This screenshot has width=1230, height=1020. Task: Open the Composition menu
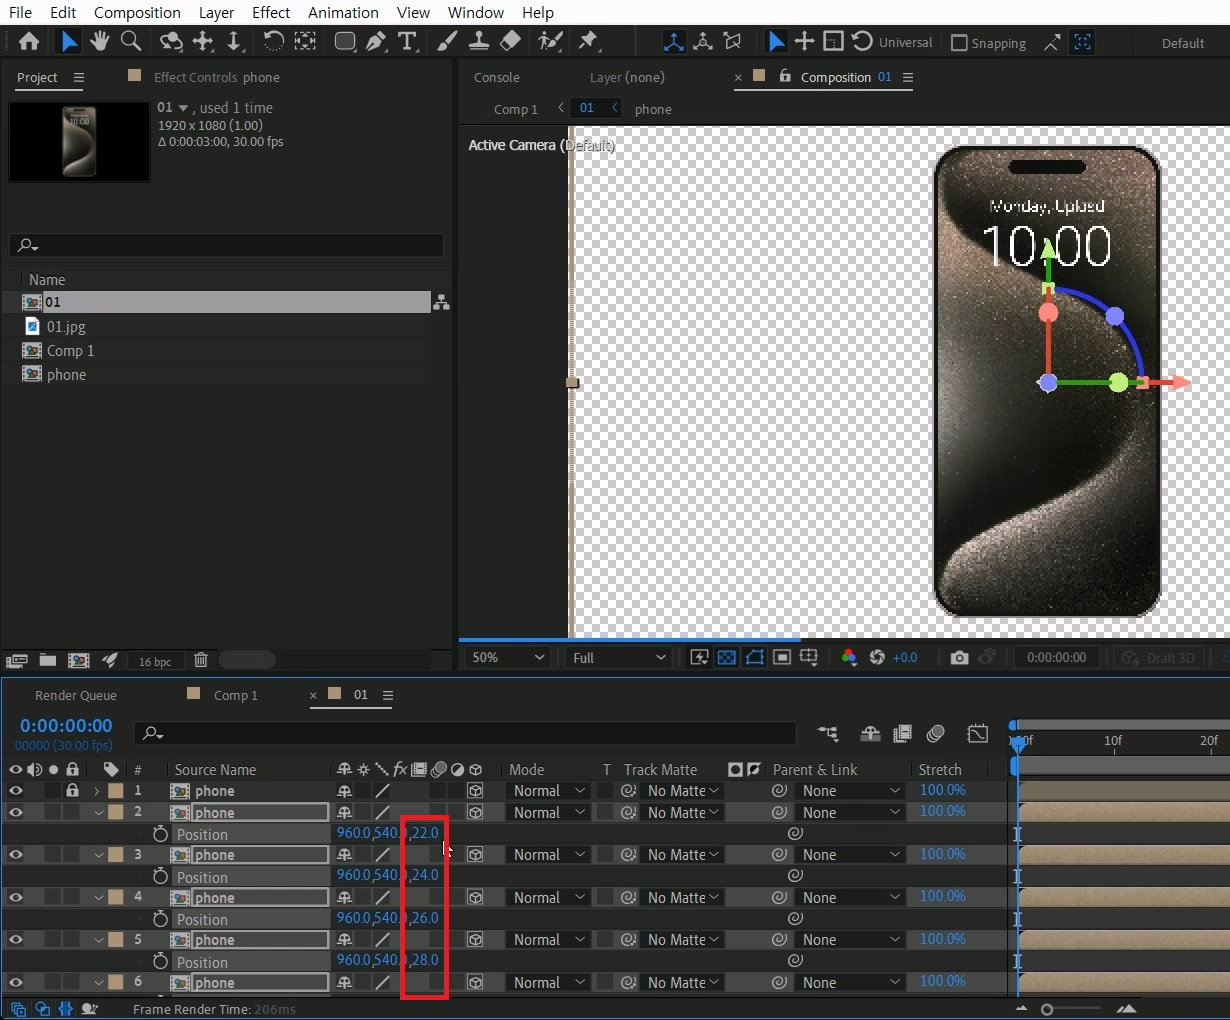point(137,13)
